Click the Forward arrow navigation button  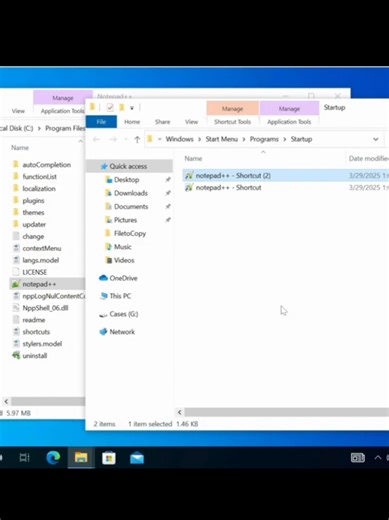click(113, 139)
